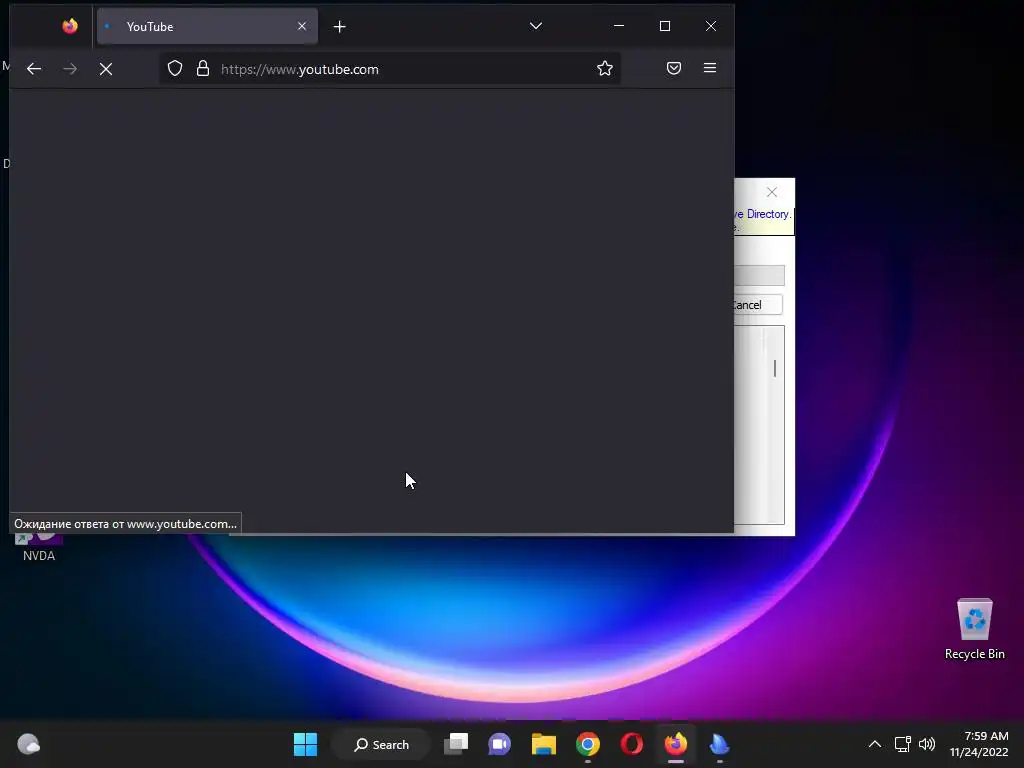Image resolution: width=1024 pixels, height=768 pixels.
Task: Minimize the Firefox window
Action: [x=618, y=26]
